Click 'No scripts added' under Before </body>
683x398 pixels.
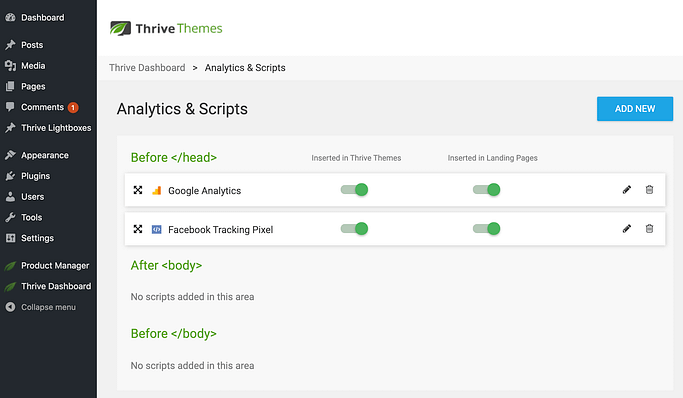tap(192, 365)
